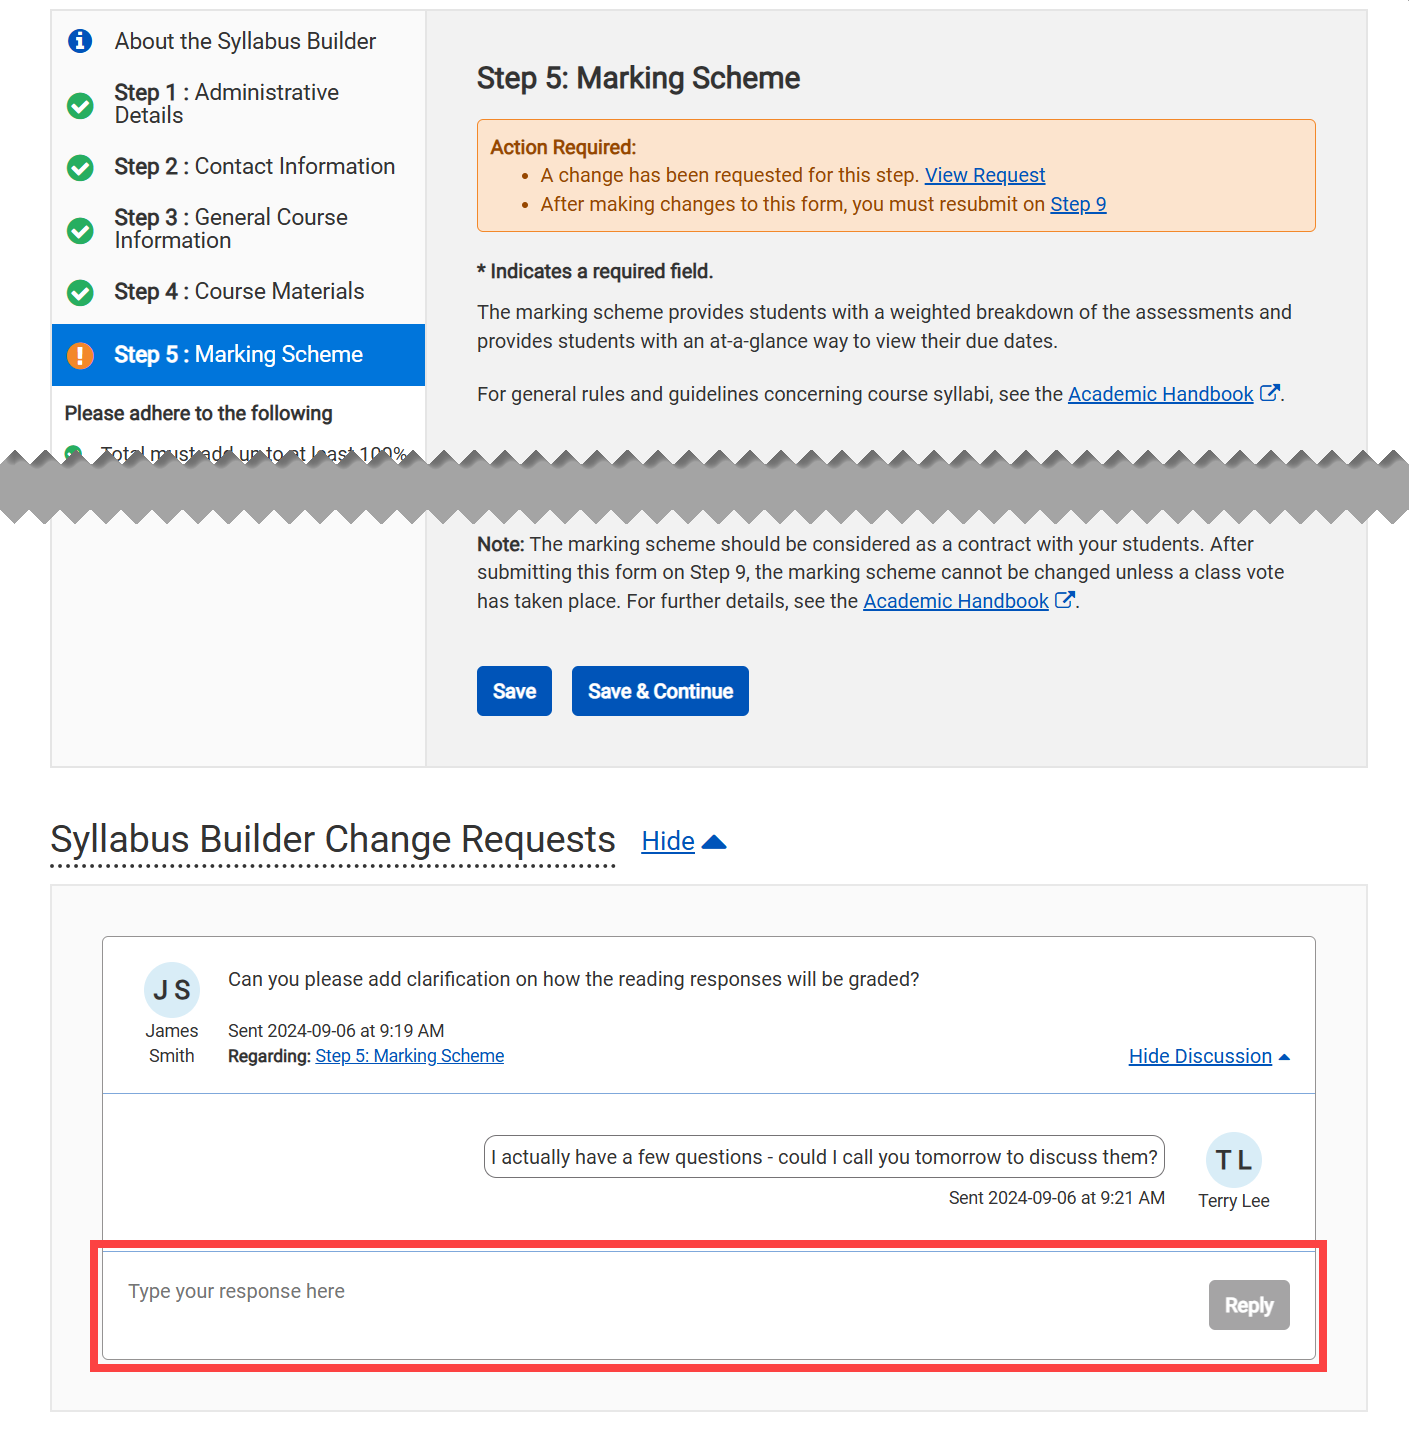Go to Step 1: Administrative Details
Screen dimensions: 1409x1431
pos(227,104)
